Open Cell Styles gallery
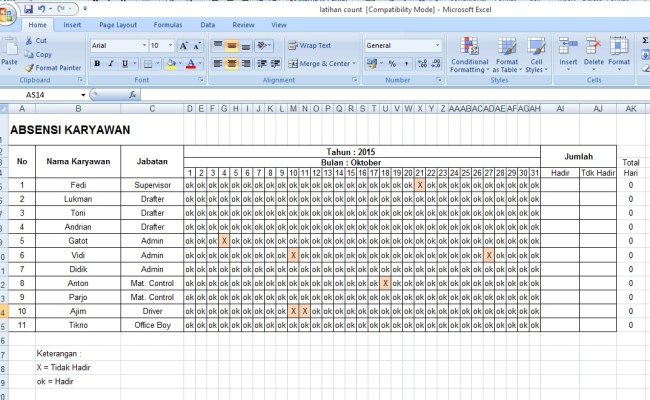Image resolution: width=650 pixels, height=400 pixels. (x=536, y=55)
